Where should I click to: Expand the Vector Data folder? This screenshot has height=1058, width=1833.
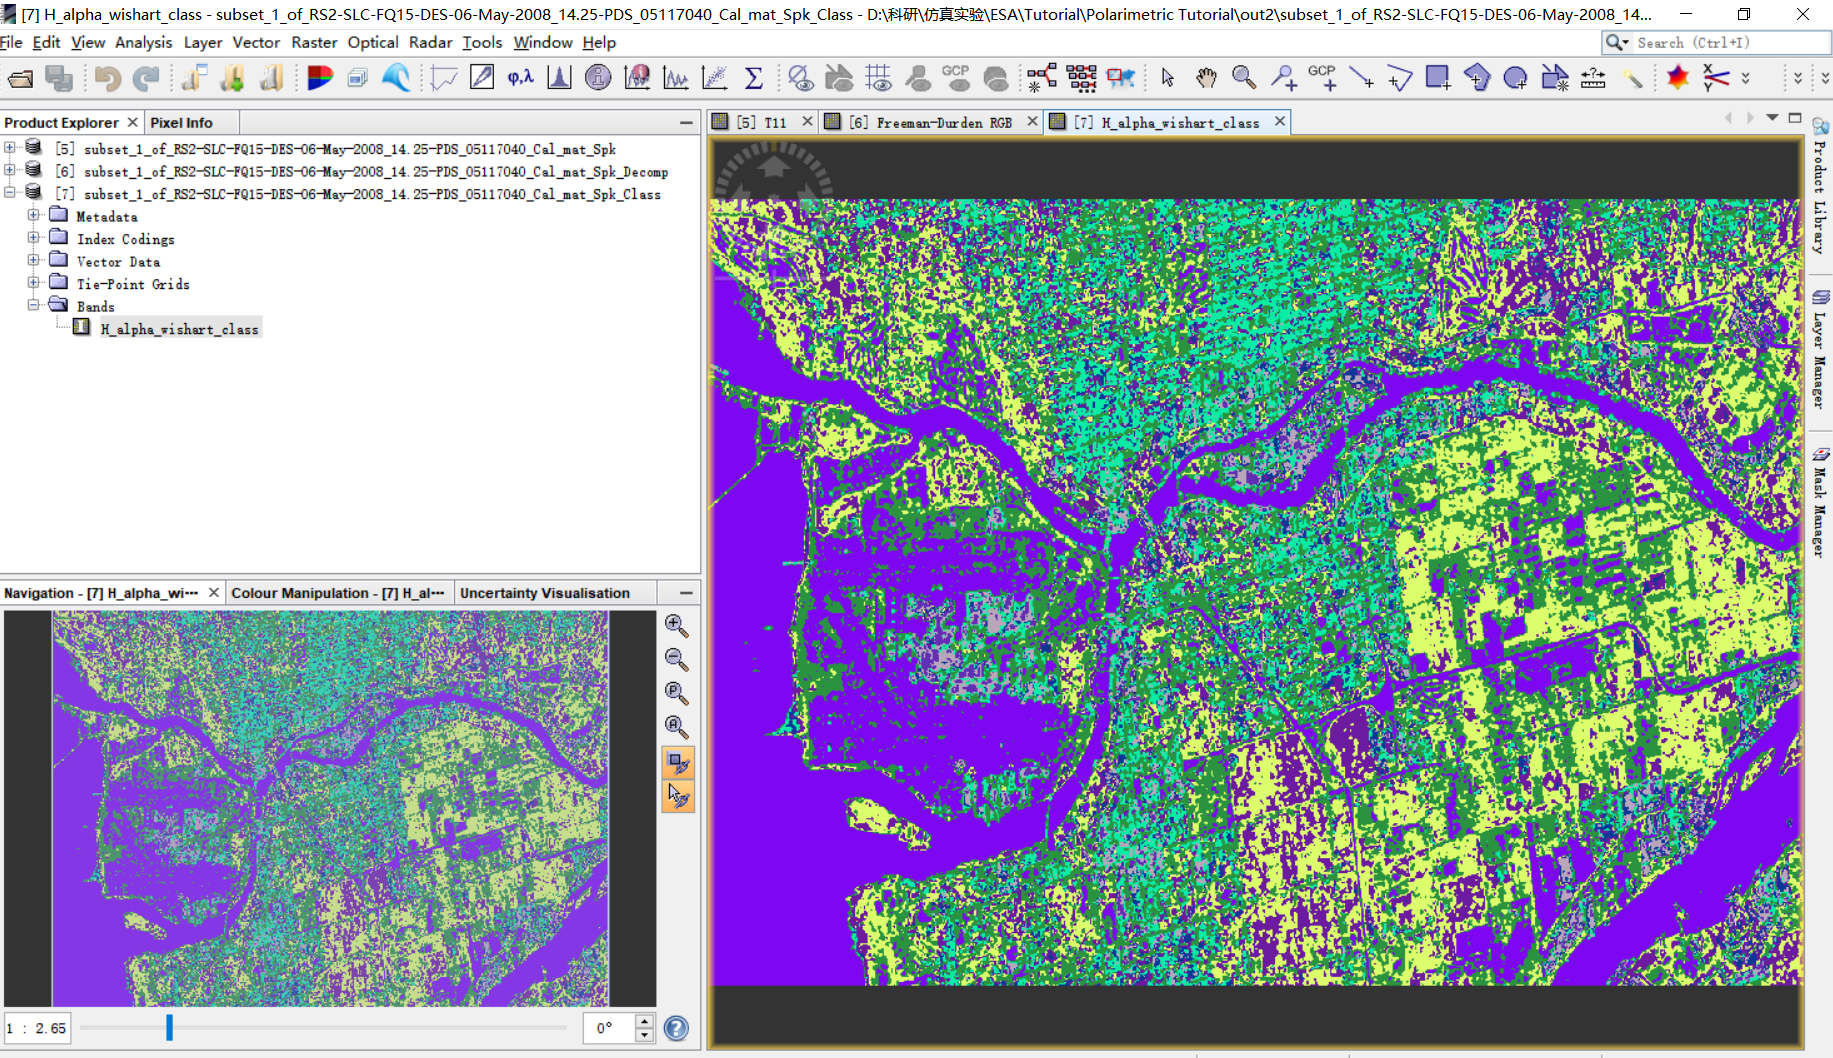click(34, 260)
